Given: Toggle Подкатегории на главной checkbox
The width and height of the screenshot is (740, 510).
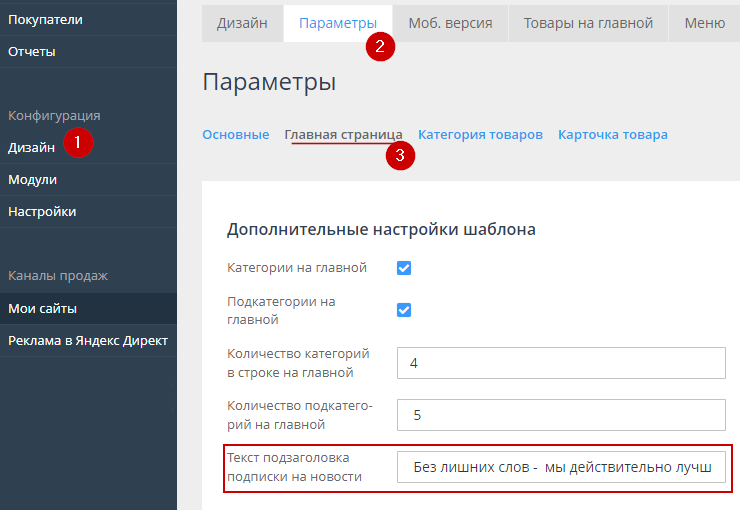Looking at the screenshot, I should pyautogui.click(x=405, y=310).
